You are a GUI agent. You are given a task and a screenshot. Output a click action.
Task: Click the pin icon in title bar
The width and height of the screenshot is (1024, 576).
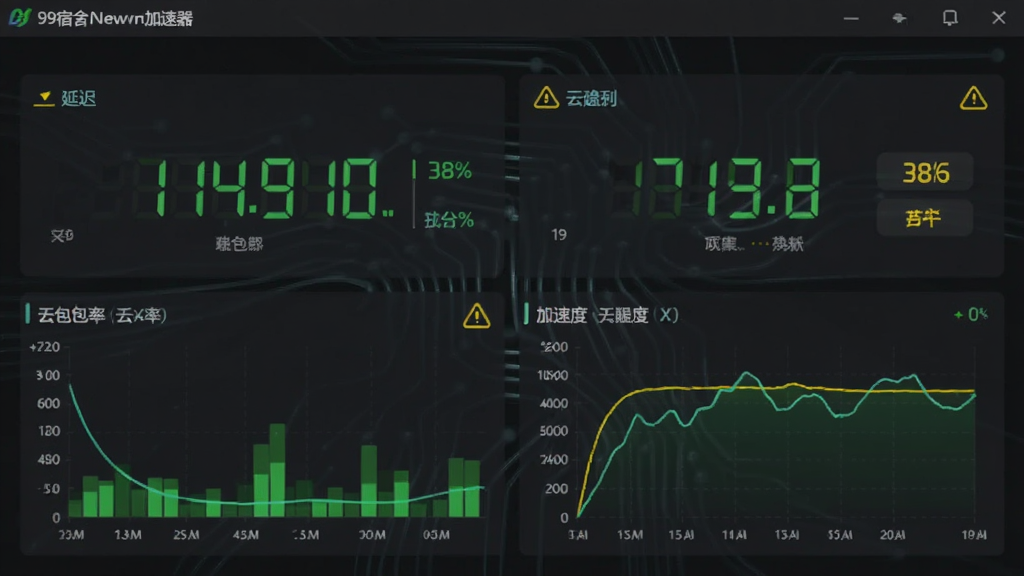899,18
